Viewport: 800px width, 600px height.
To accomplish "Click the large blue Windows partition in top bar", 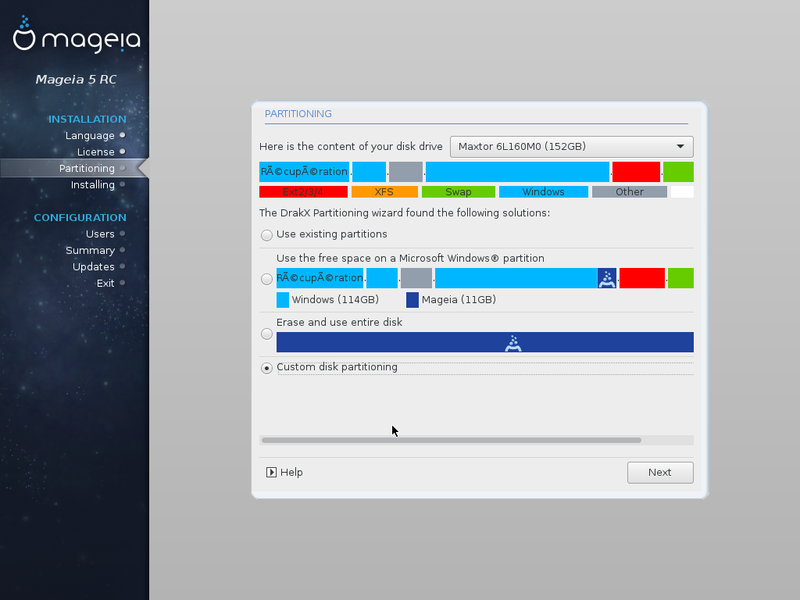I will 517,172.
